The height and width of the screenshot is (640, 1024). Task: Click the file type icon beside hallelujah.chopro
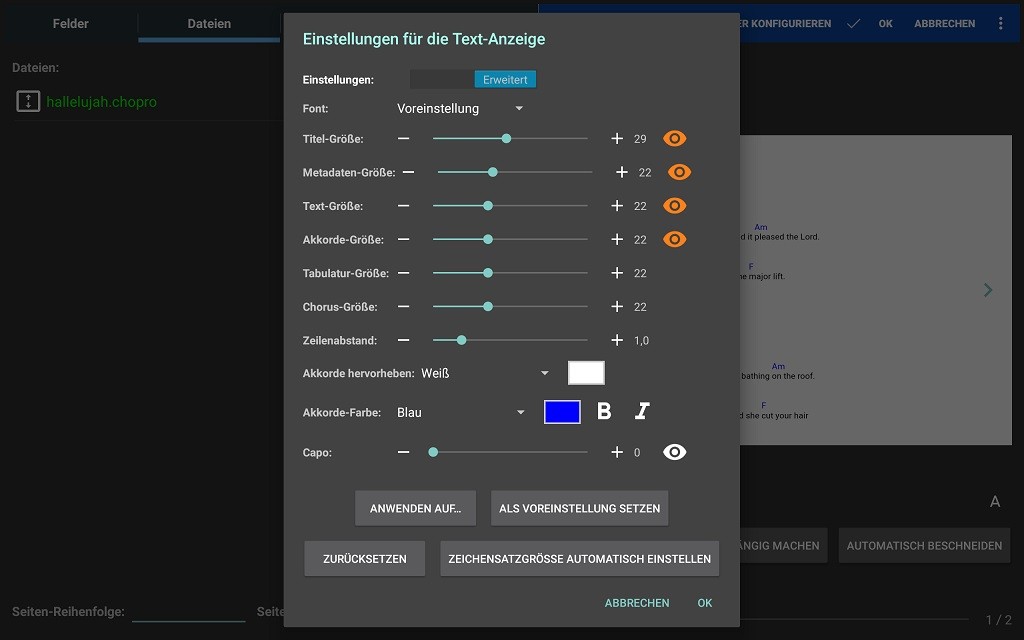point(28,101)
